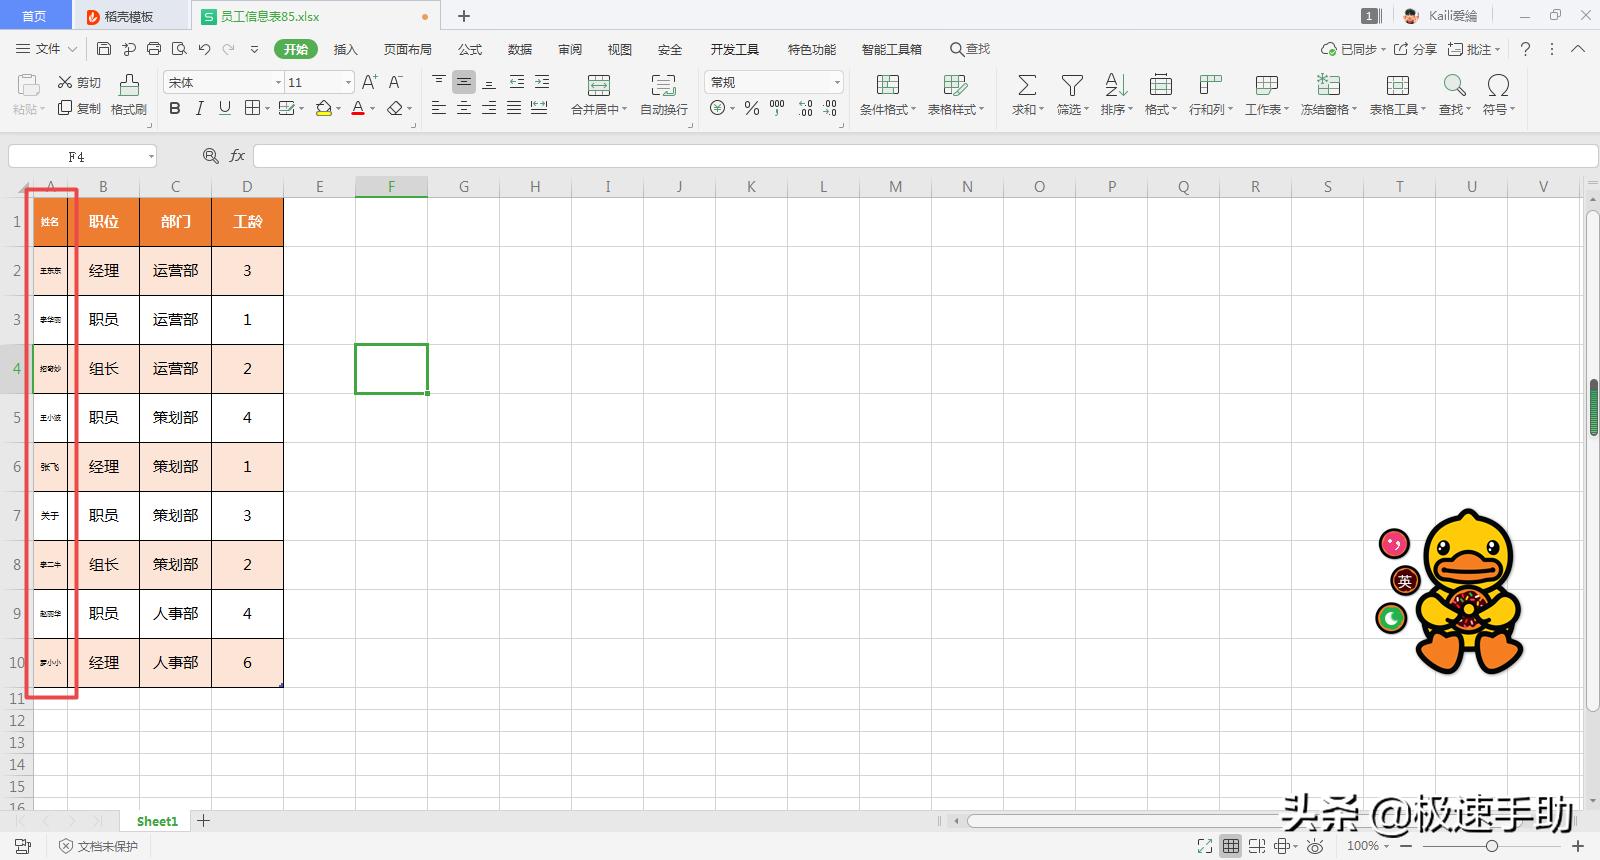
Task: Toggle bold formatting
Action: point(175,108)
